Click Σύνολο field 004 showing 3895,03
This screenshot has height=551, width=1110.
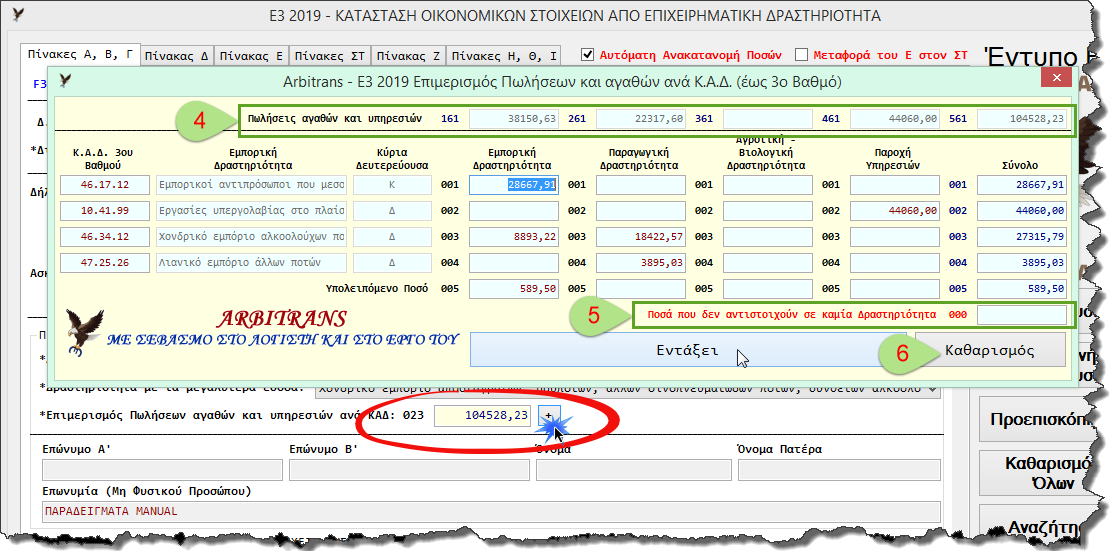1022,263
